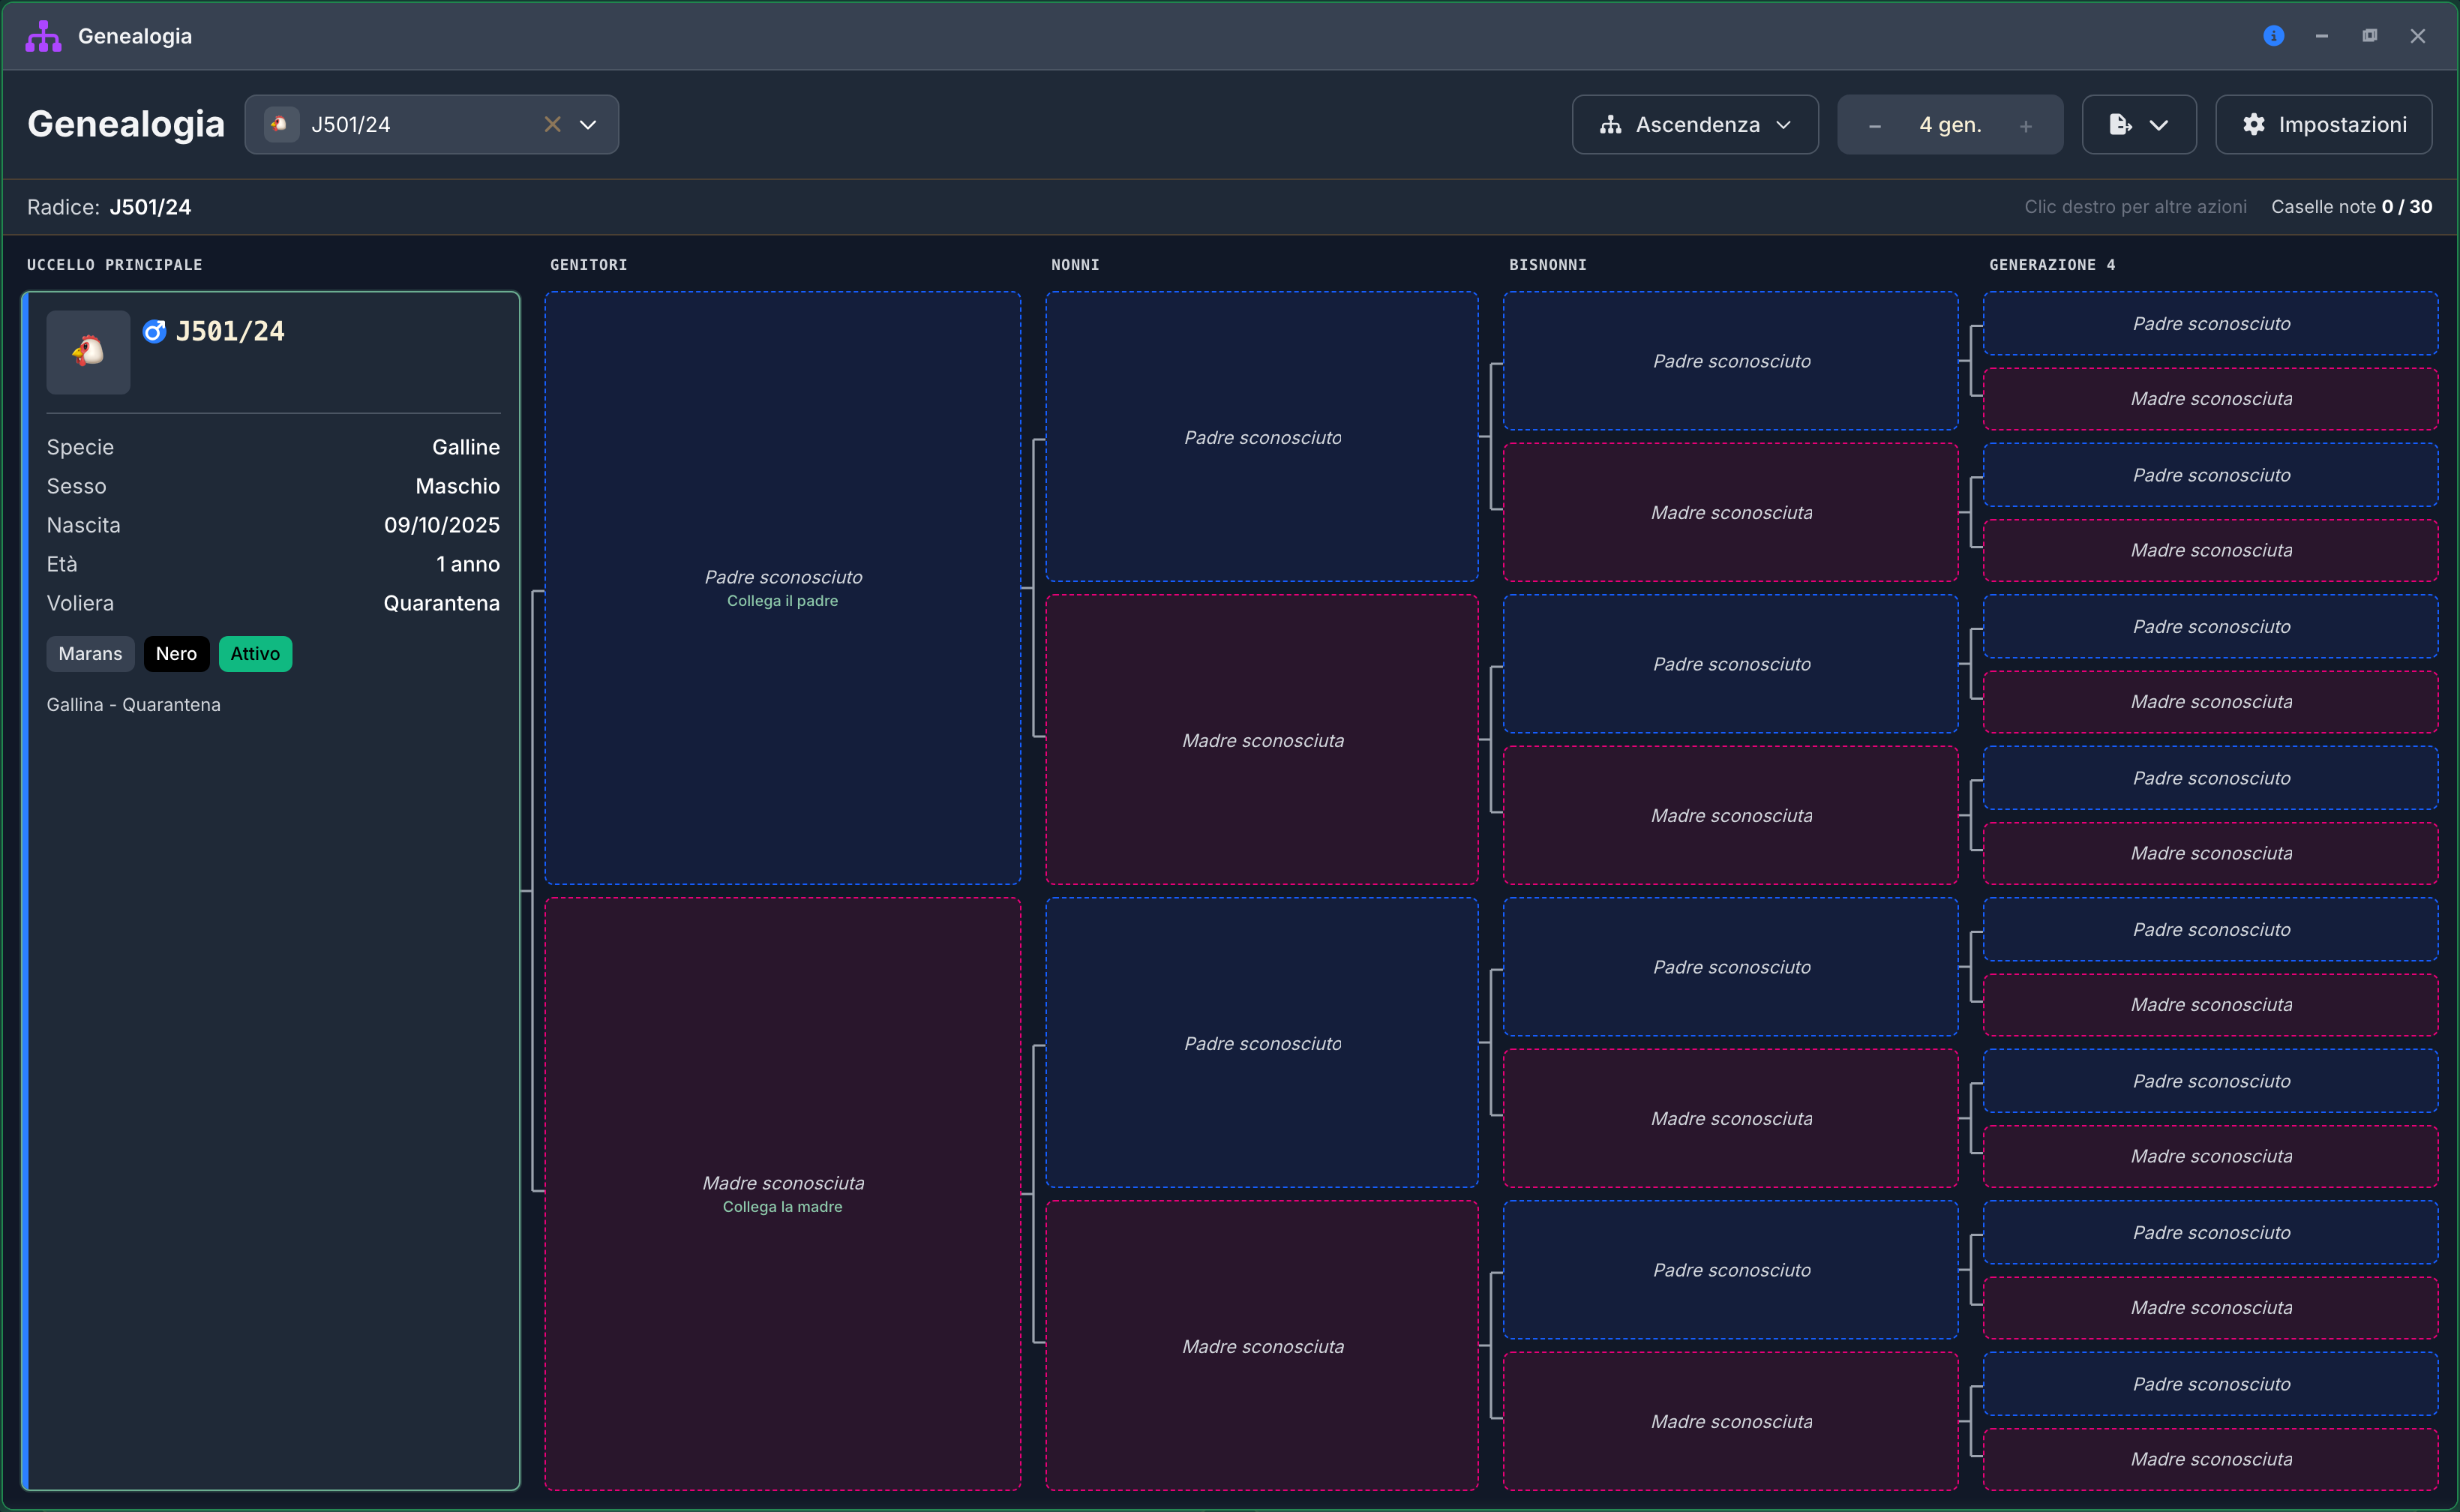
Task: Select the bottommost Madre sconosciuta under Bisnonni
Action: (1730, 1421)
